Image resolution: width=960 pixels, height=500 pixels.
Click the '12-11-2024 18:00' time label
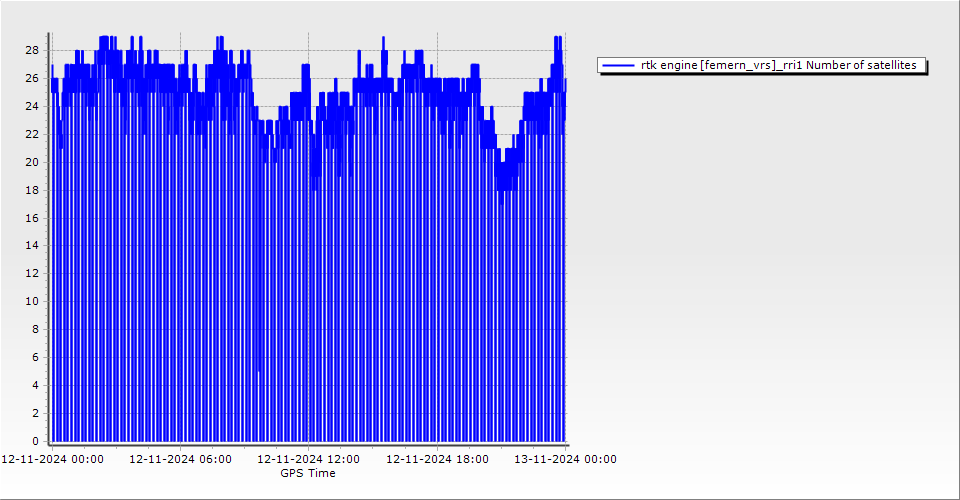pos(437,459)
